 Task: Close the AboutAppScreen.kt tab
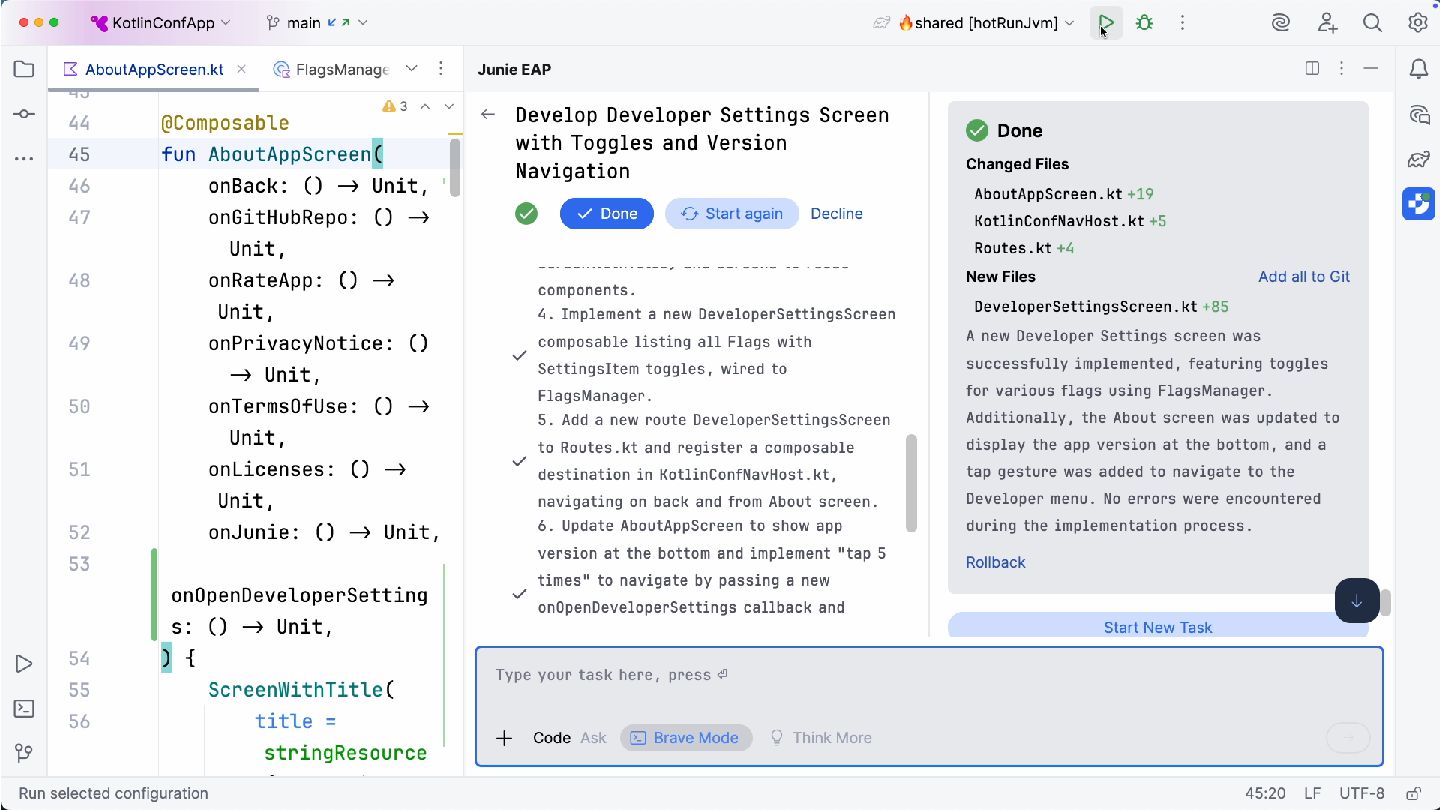pos(242,69)
